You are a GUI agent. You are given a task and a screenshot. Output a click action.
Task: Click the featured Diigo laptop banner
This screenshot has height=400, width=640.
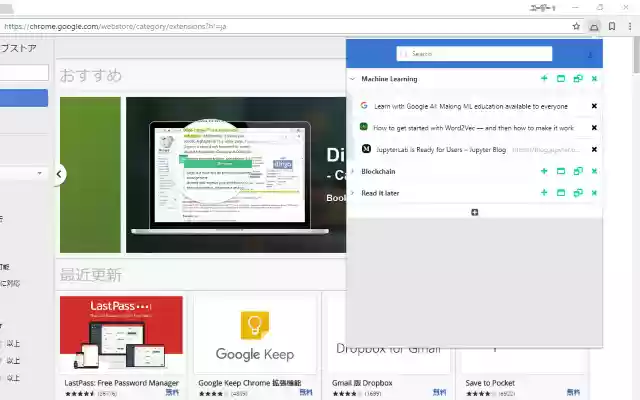tap(236, 175)
